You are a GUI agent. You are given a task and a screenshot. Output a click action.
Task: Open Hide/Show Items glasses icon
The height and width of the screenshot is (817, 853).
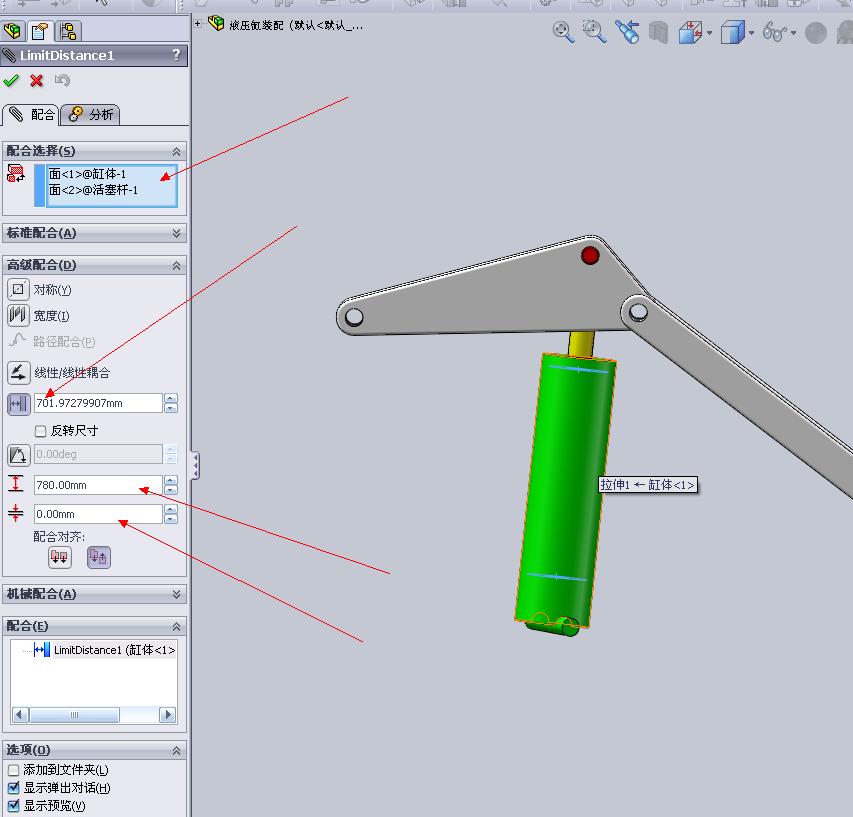775,33
